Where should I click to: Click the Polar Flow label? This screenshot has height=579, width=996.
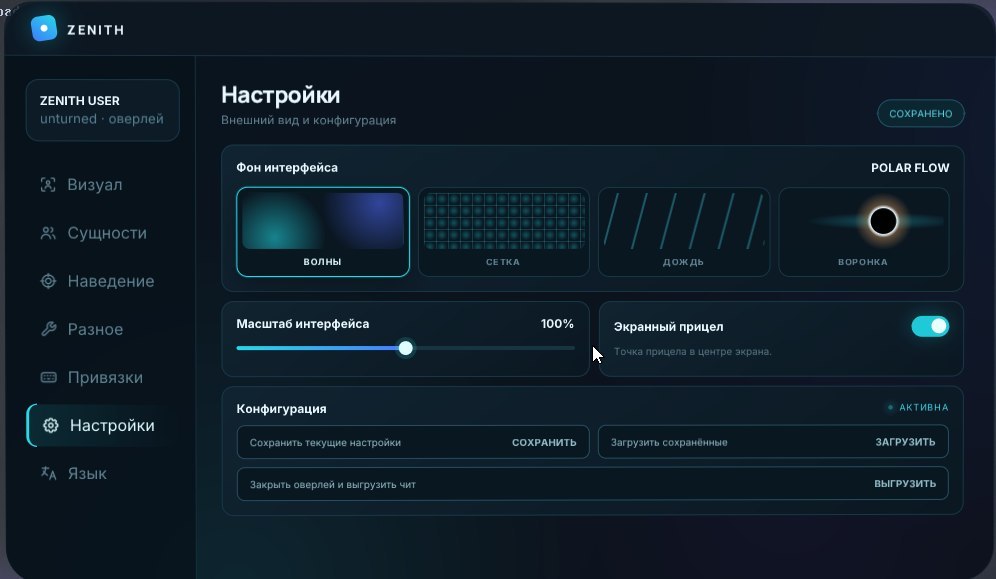click(910, 168)
